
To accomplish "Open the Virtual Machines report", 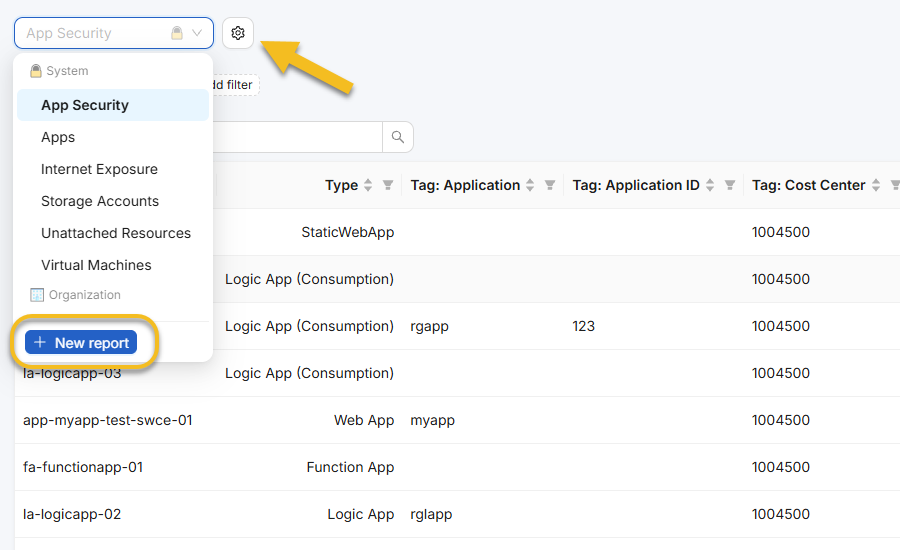I will 113,265.
